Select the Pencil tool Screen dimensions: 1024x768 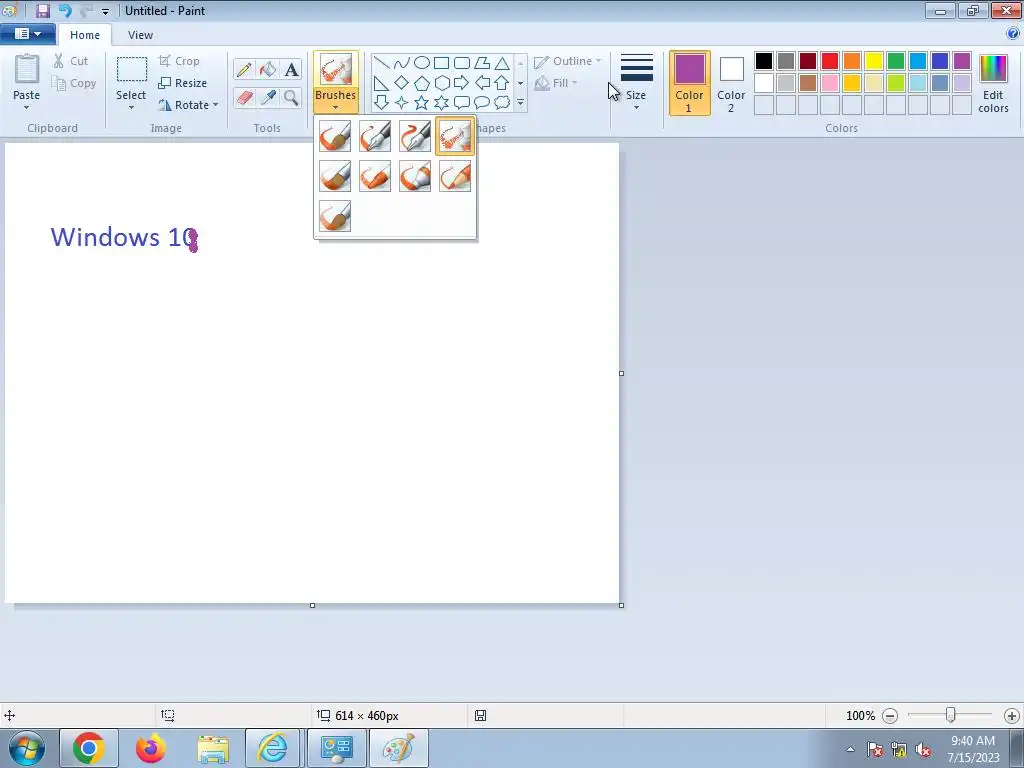coord(244,69)
